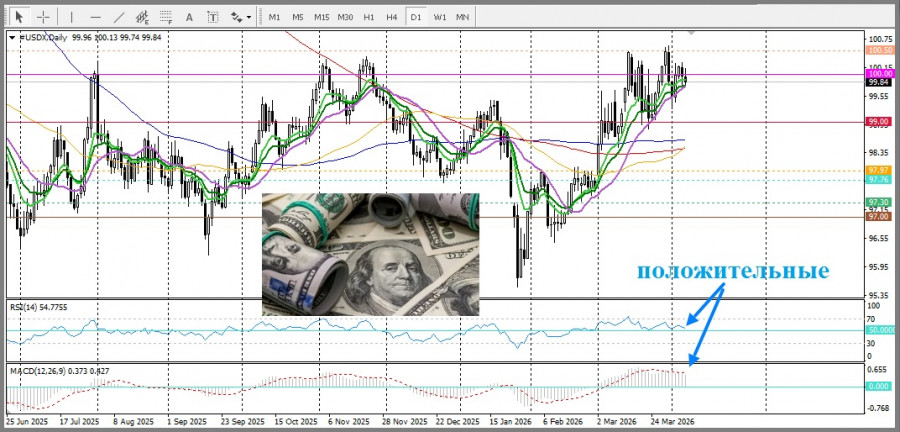Click the 23 Sep 2025 date label
Image resolution: width=900 pixels, height=432 pixels.
click(x=242, y=421)
